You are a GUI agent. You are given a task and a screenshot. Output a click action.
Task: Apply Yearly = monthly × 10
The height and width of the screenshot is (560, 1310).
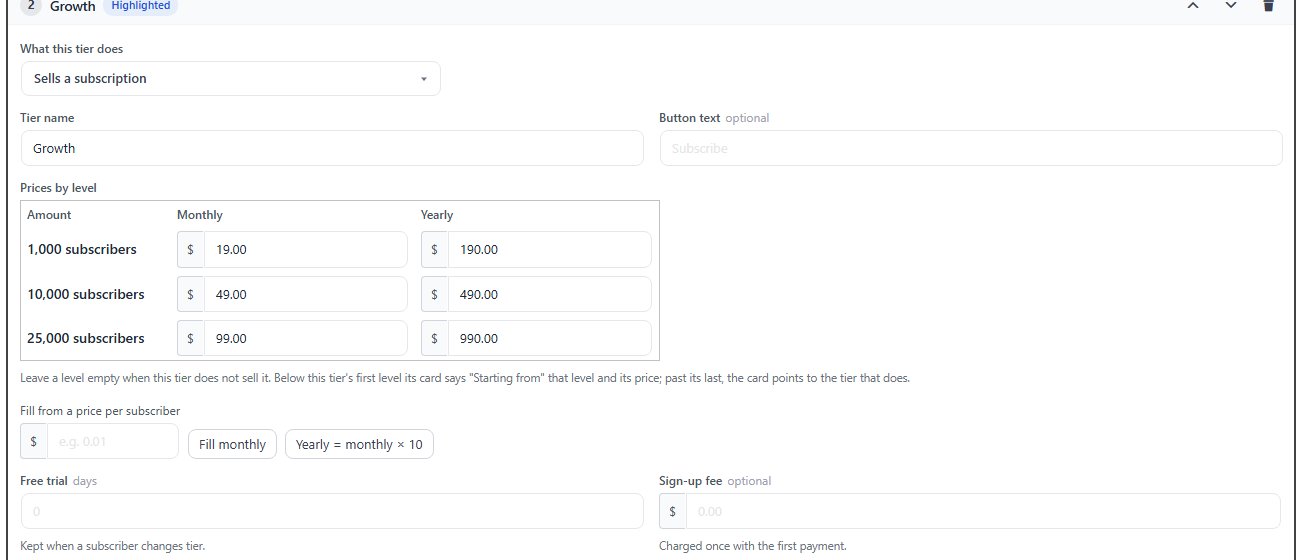[359, 444]
